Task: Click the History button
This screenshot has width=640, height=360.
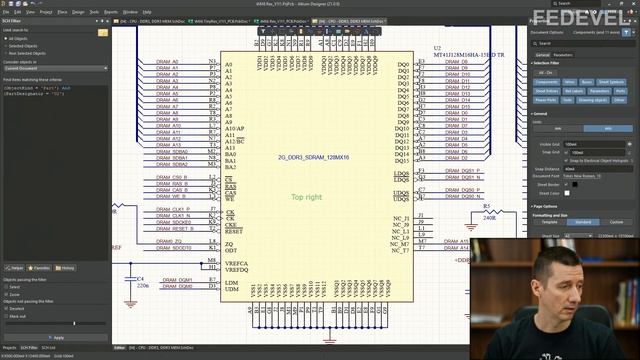Action: [x=65, y=268]
